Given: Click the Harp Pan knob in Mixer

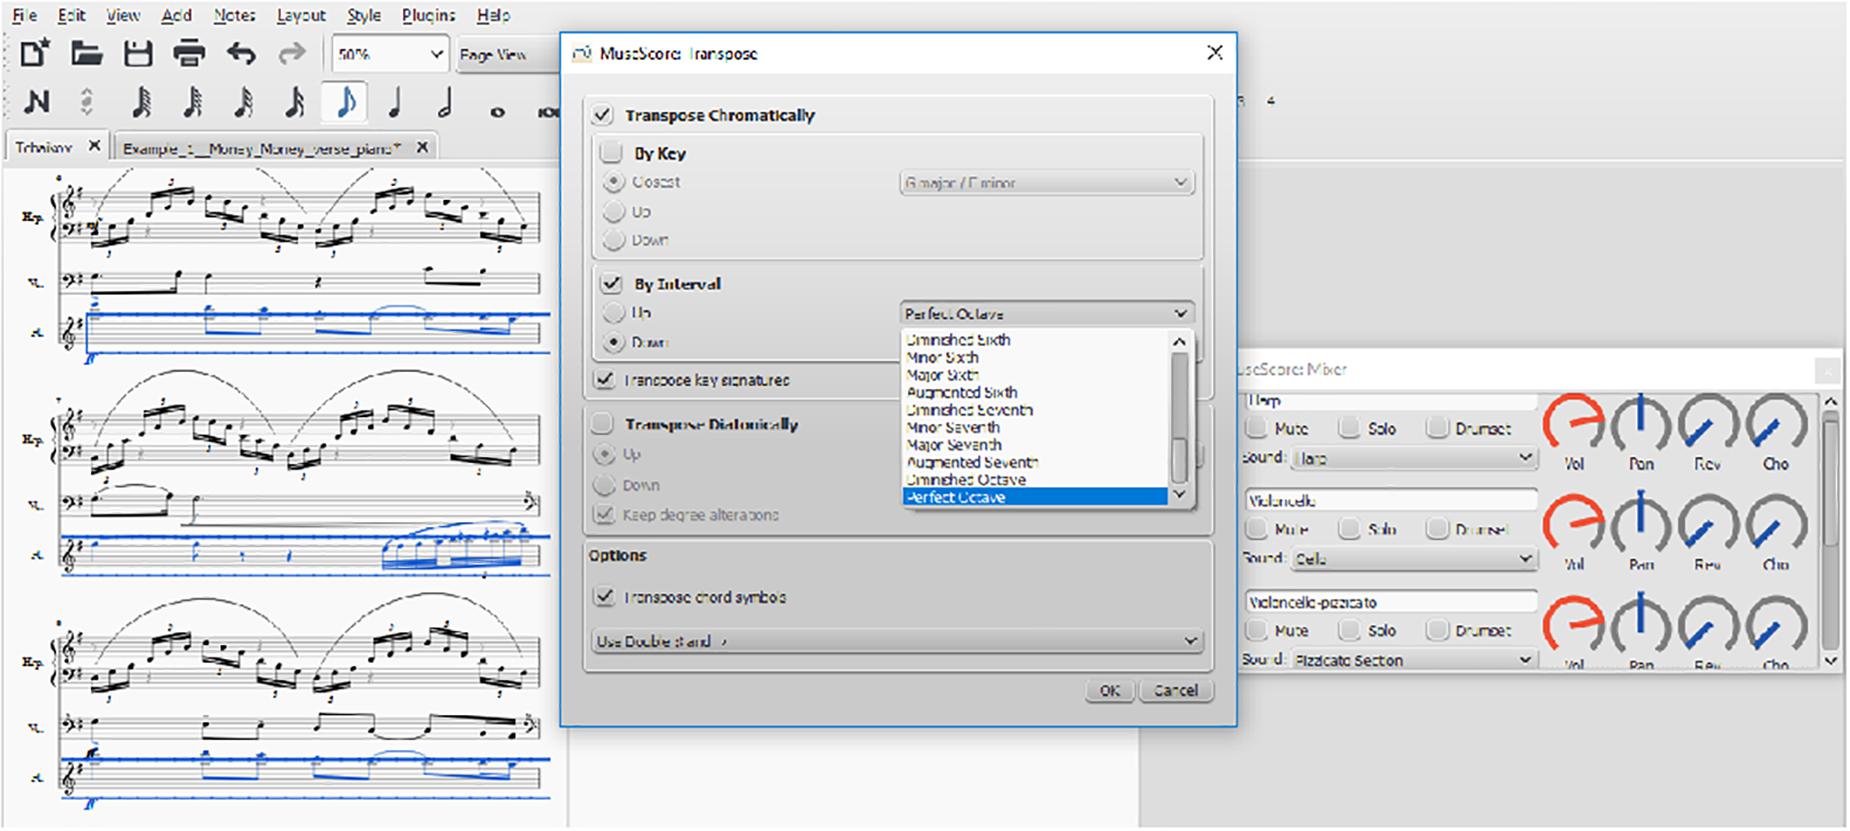Looking at the screenshot, I should [1641, 424].
